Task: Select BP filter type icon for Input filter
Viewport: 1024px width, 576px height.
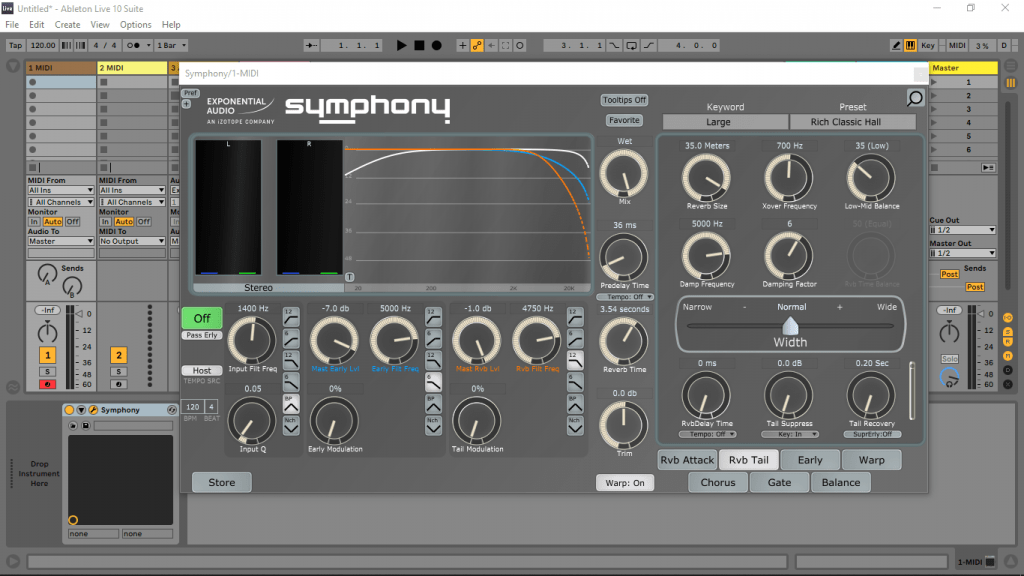Action: tap(291, 404)
